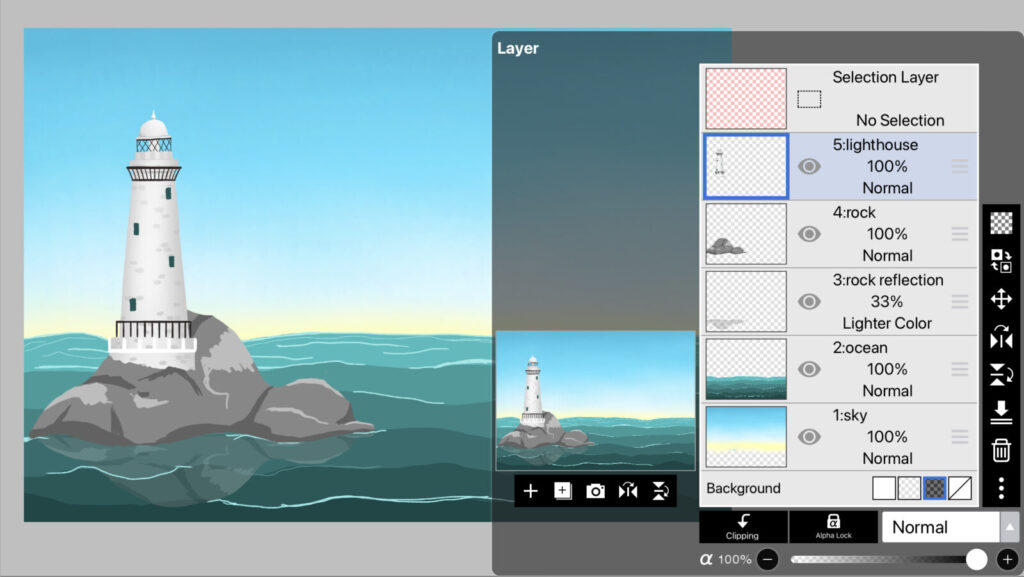
Task: Select the 2:ocean layer
Action: 887,369
